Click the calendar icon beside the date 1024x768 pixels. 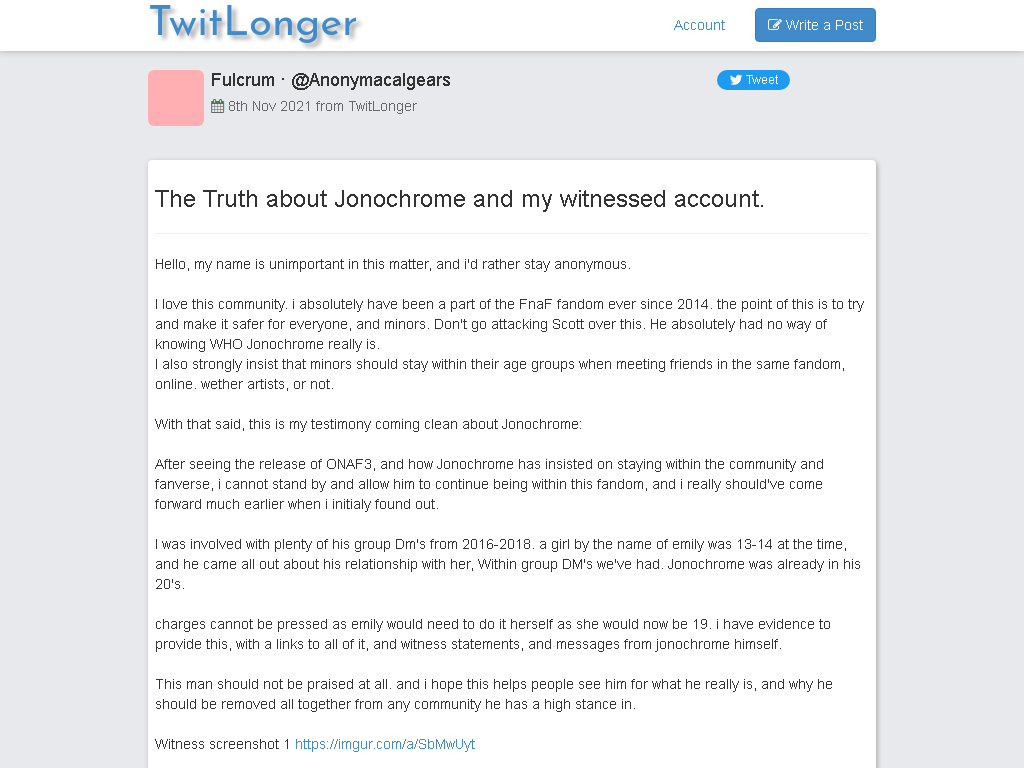pos(217,106)
